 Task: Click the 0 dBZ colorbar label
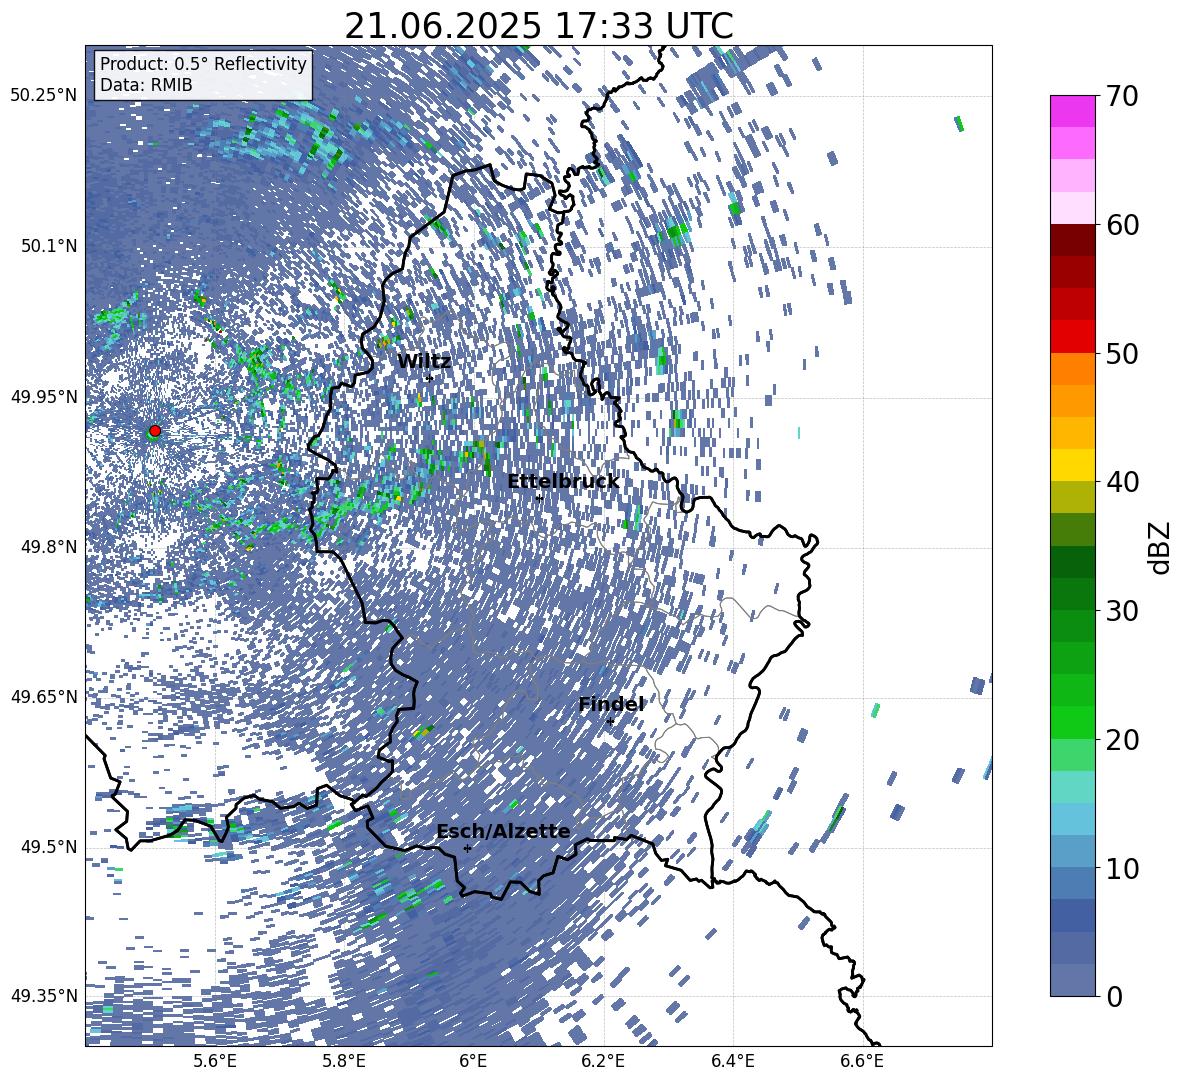point(1114,996)
